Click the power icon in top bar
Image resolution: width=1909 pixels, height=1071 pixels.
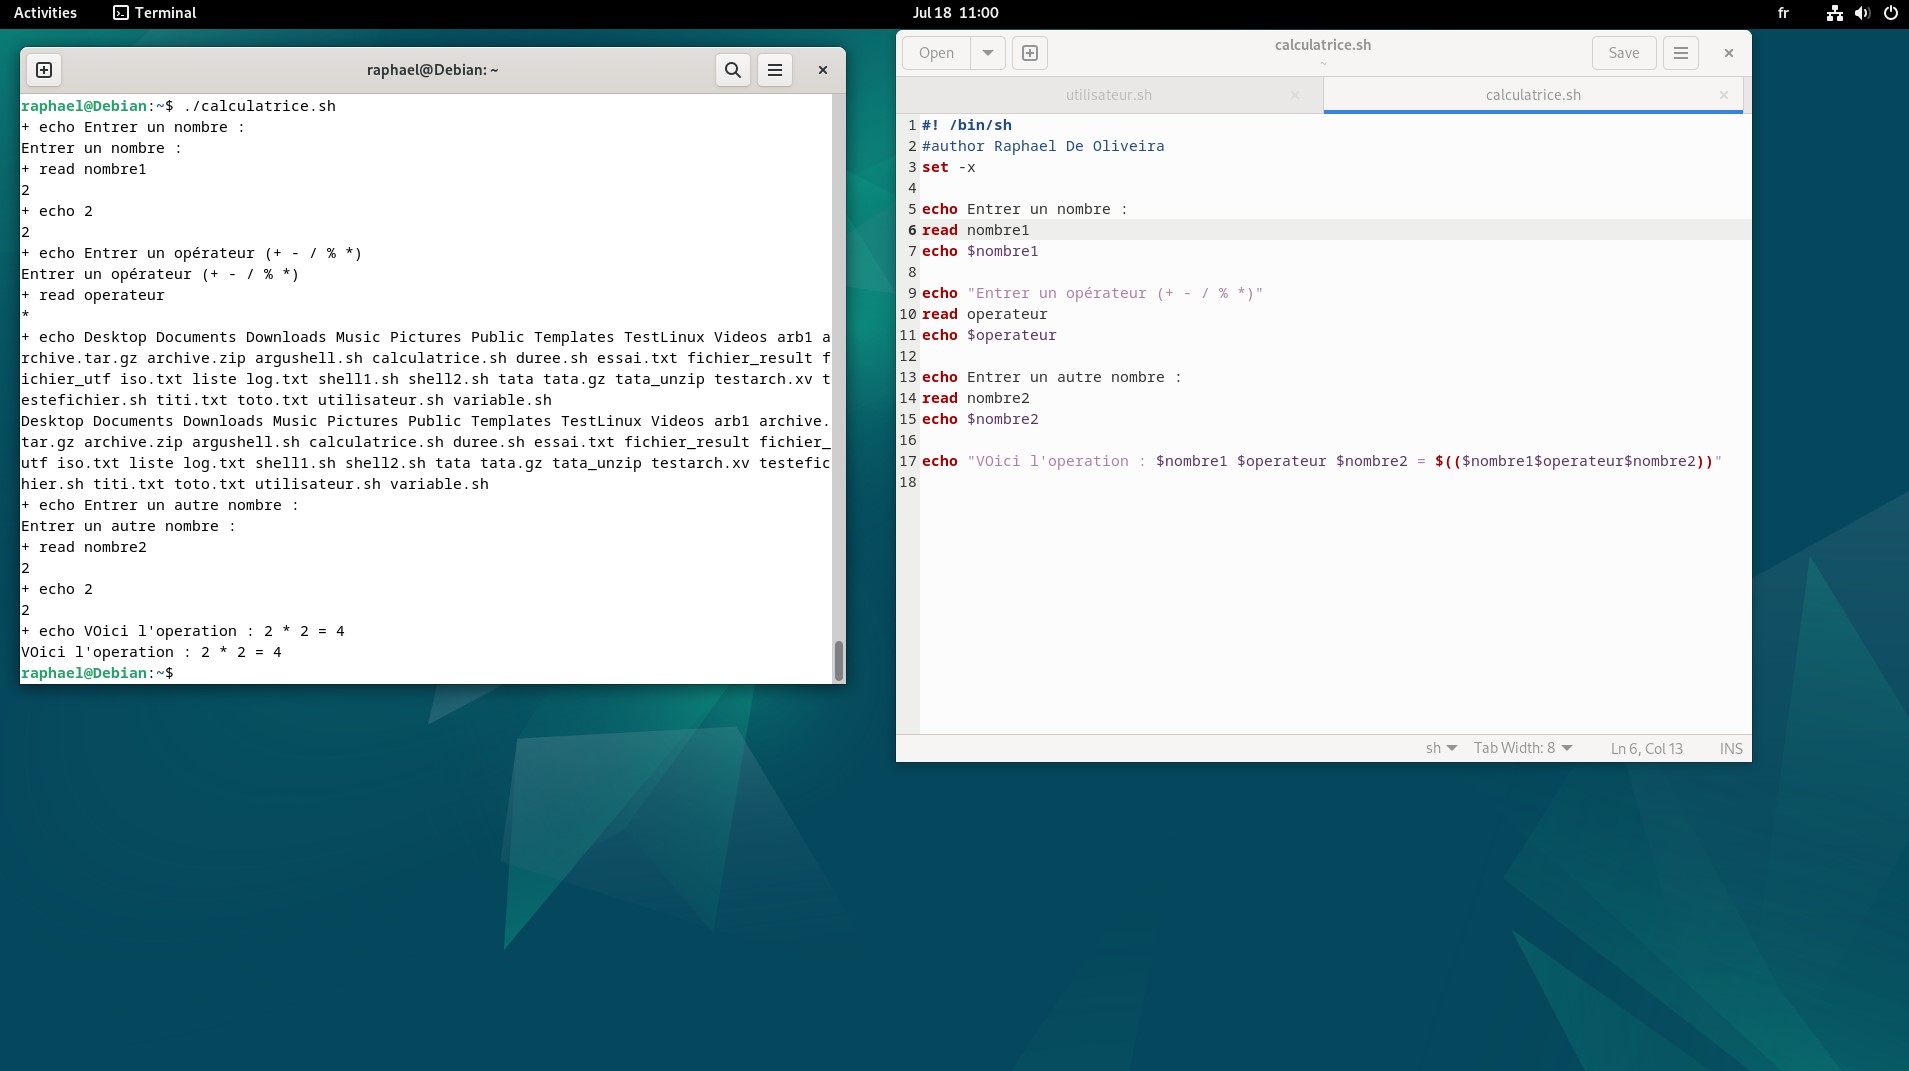click(1890, 13)
